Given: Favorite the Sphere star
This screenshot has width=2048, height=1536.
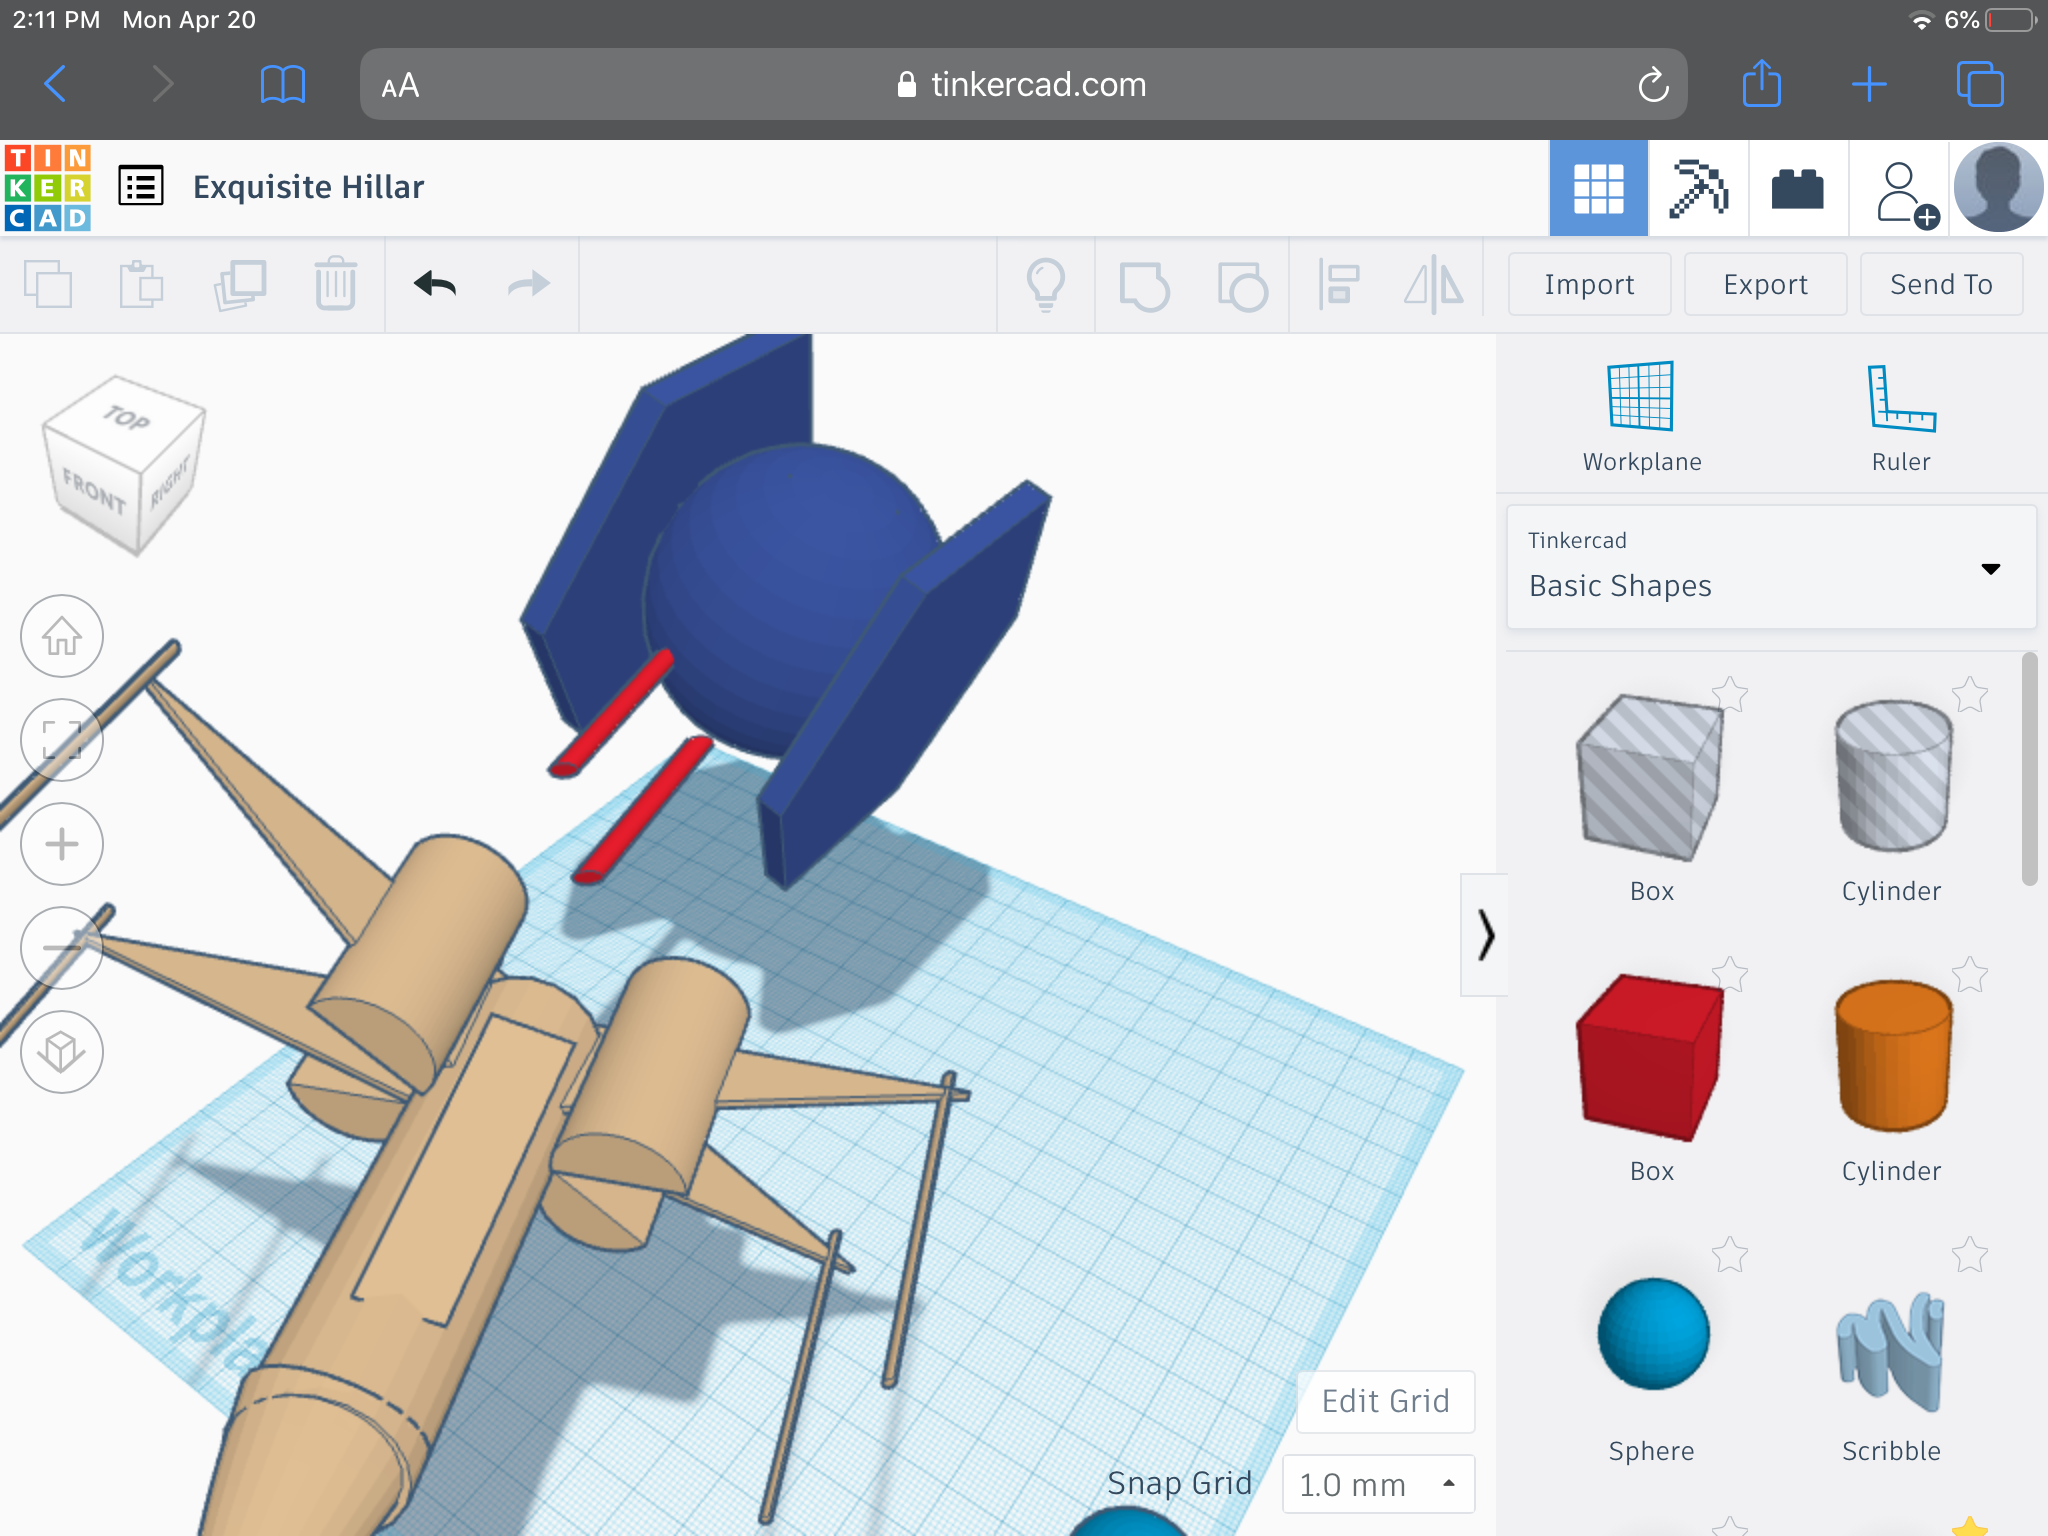Looking at the screenshot, I should (x=1729, y=1254).
